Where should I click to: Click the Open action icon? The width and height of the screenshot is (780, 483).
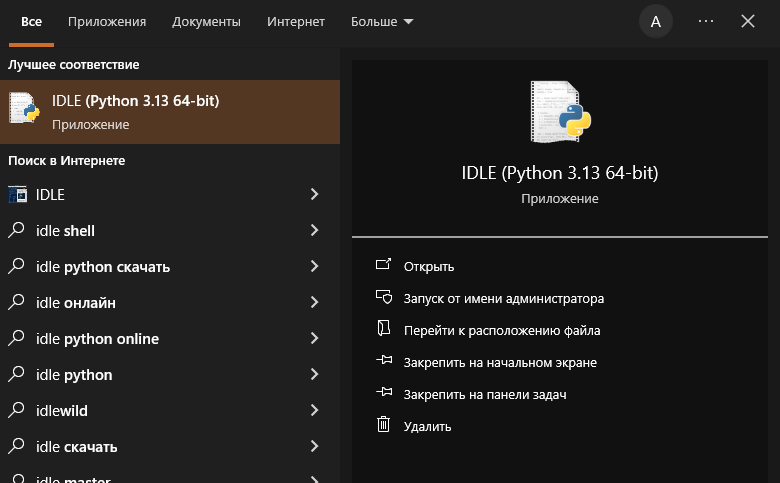[384, 265]
